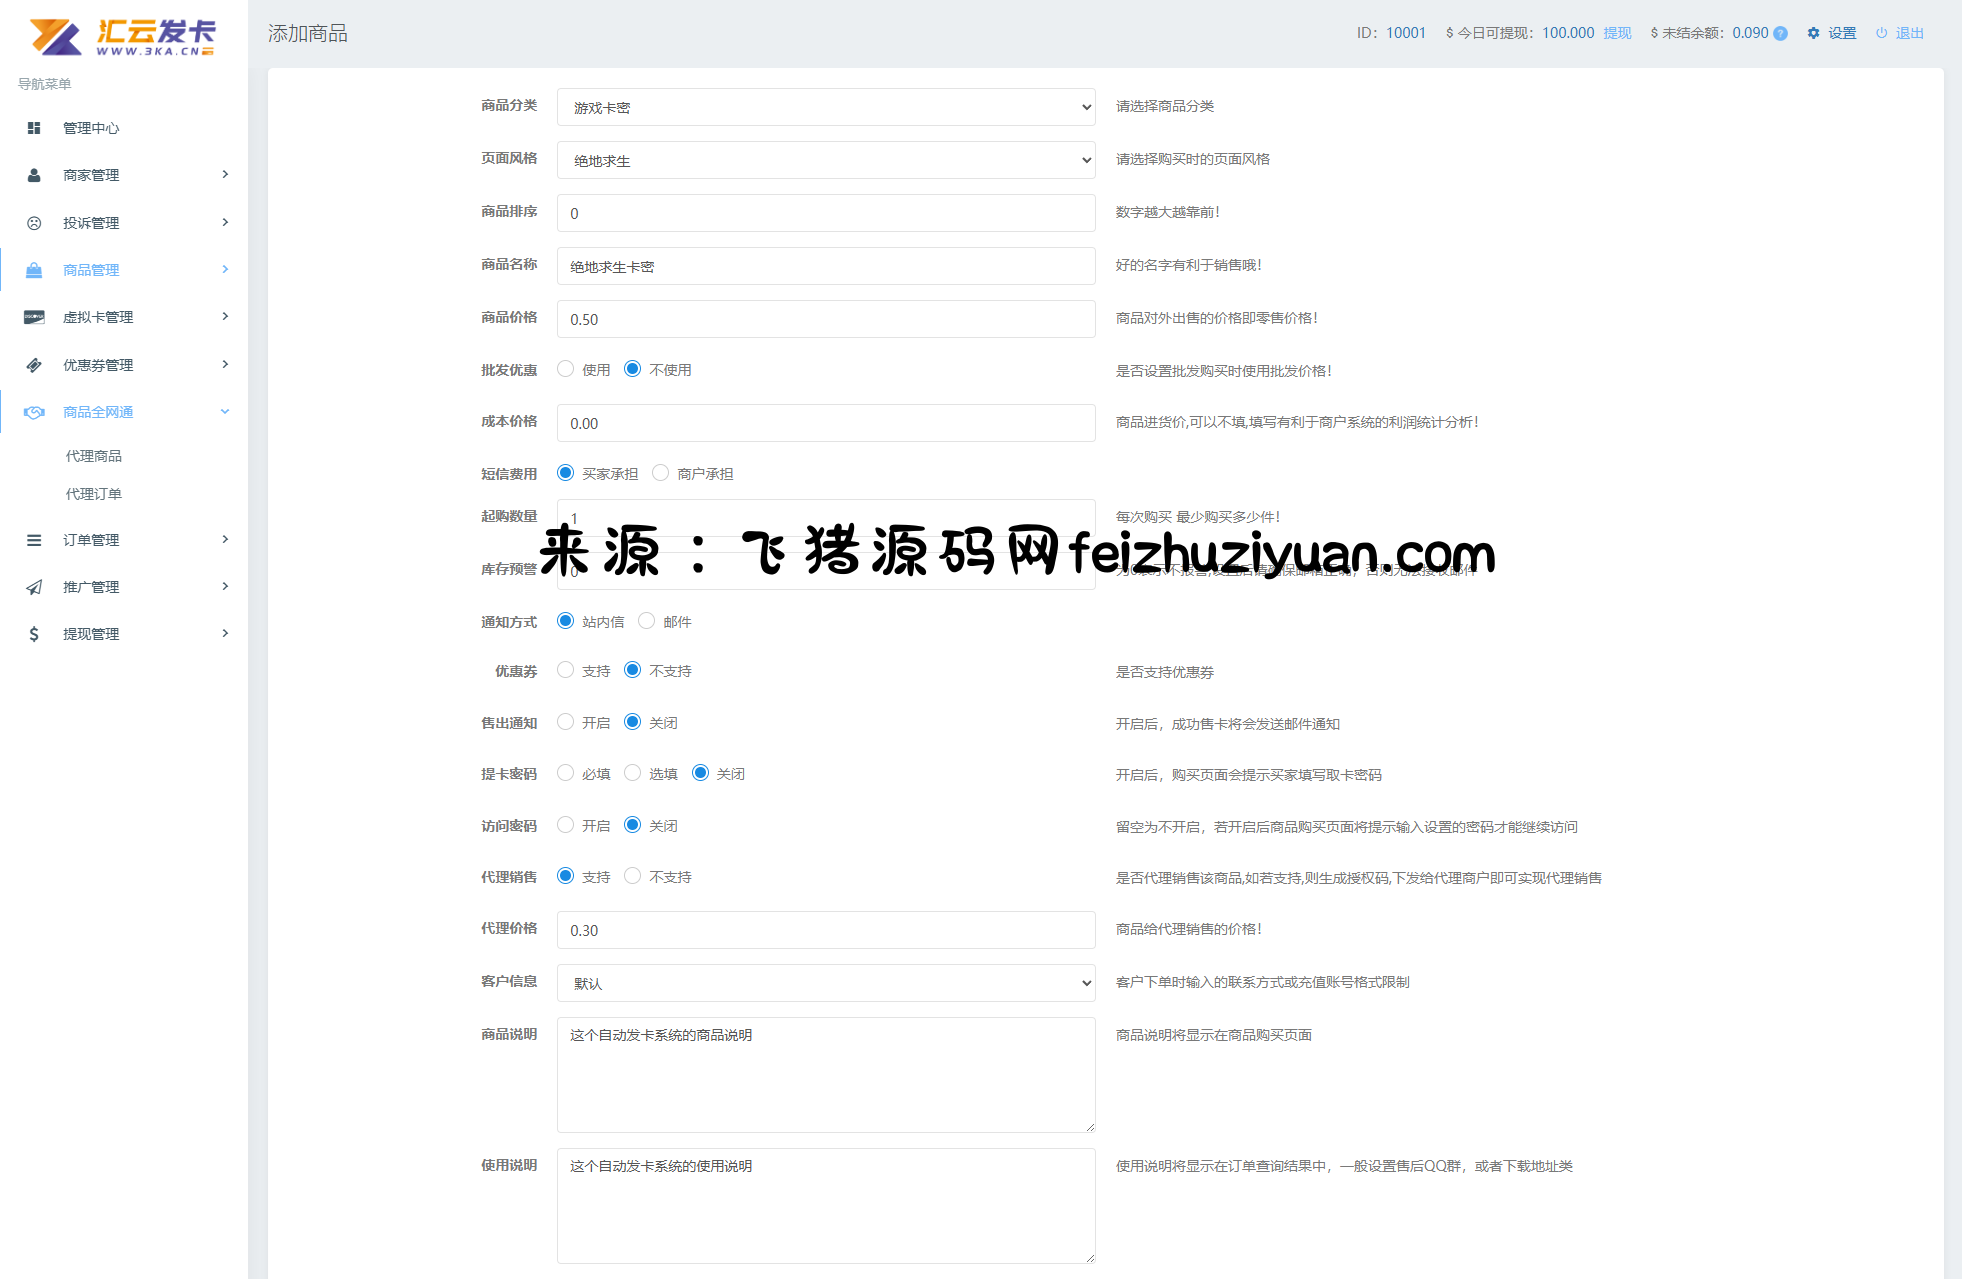Click the 投诉管理 sad-face icon
The width and height of the screenshot is (1962, 1279).
pyautogui.click(x=34, y=223)
